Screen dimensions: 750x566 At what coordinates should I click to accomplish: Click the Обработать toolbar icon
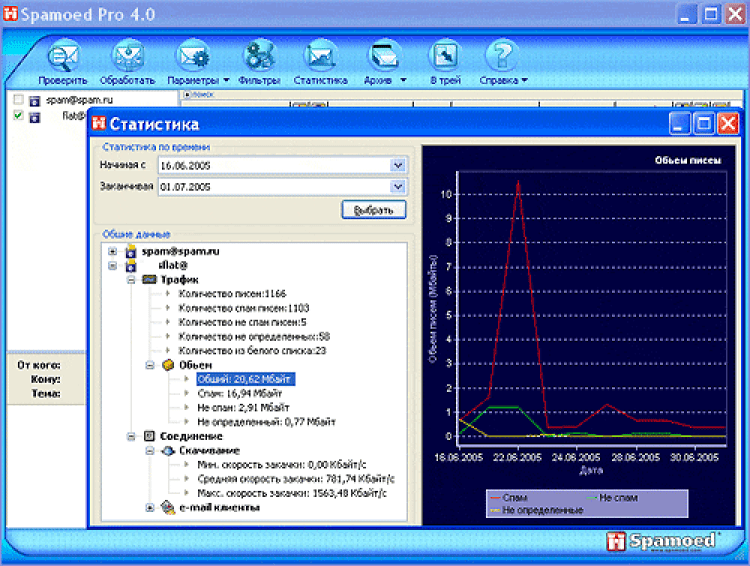127,56
